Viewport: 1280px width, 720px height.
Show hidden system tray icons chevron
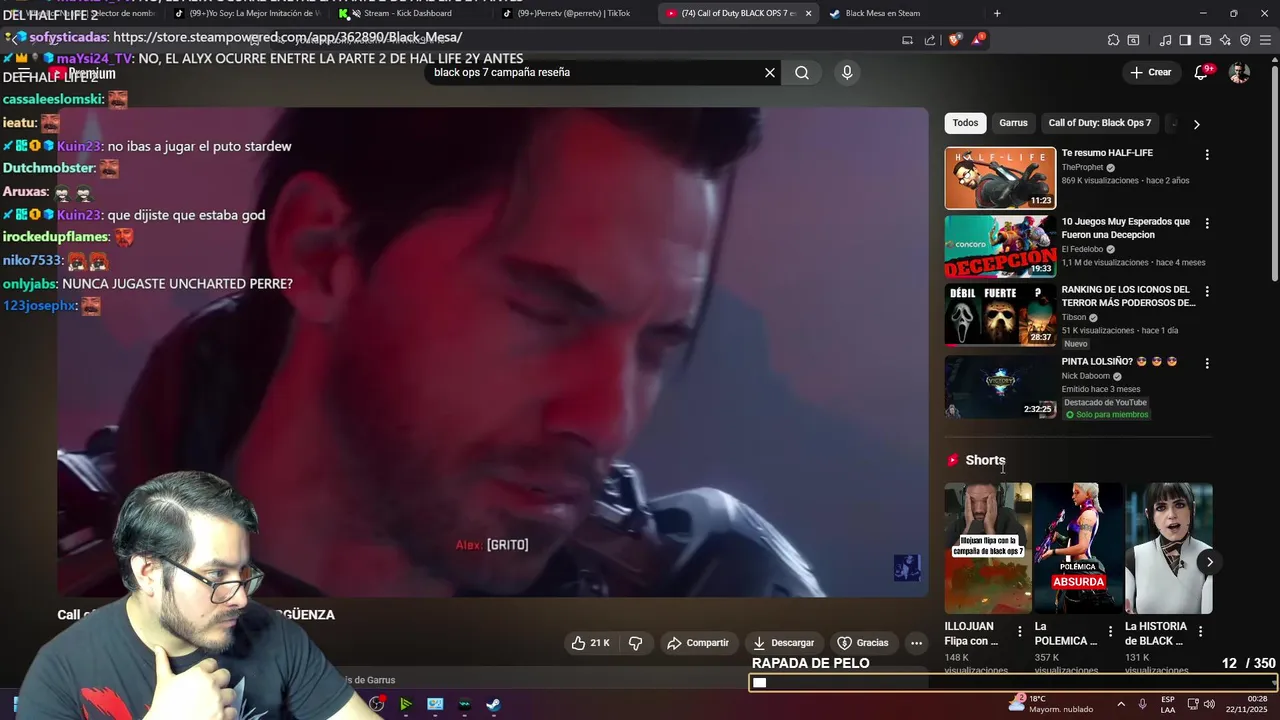click(1120, 705)
